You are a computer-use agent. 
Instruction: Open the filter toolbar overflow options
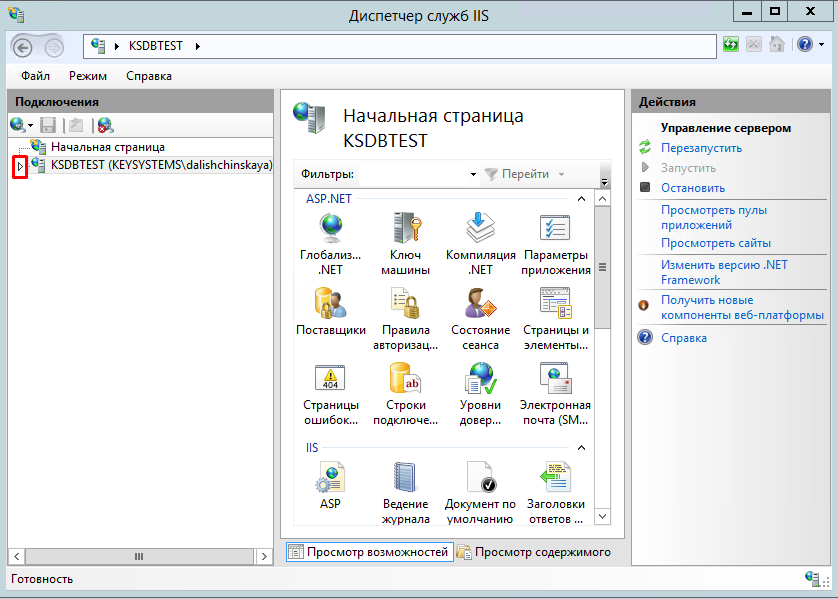click(604, 182)
